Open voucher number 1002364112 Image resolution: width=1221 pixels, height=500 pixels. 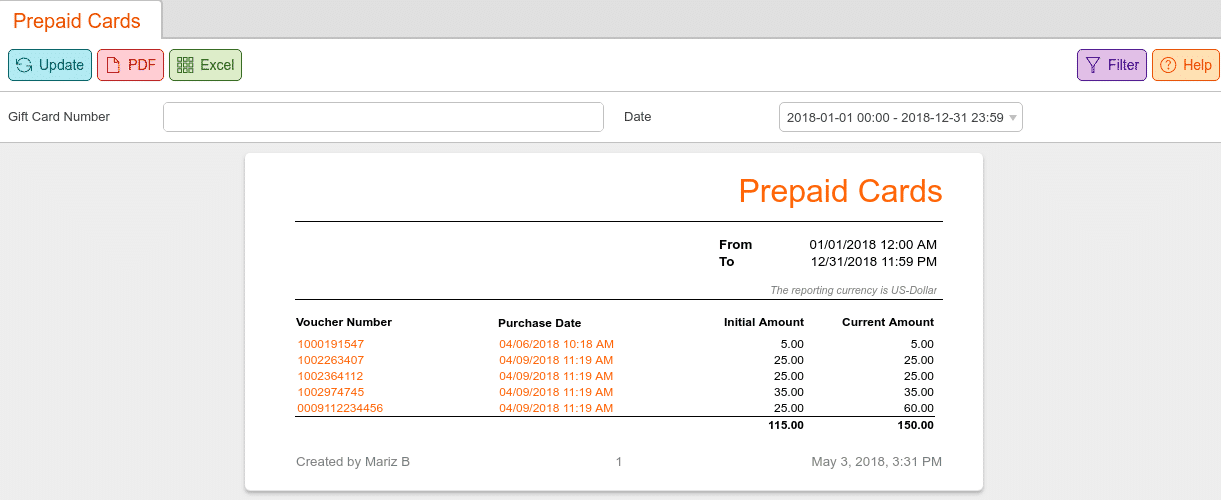click(330, 376)
